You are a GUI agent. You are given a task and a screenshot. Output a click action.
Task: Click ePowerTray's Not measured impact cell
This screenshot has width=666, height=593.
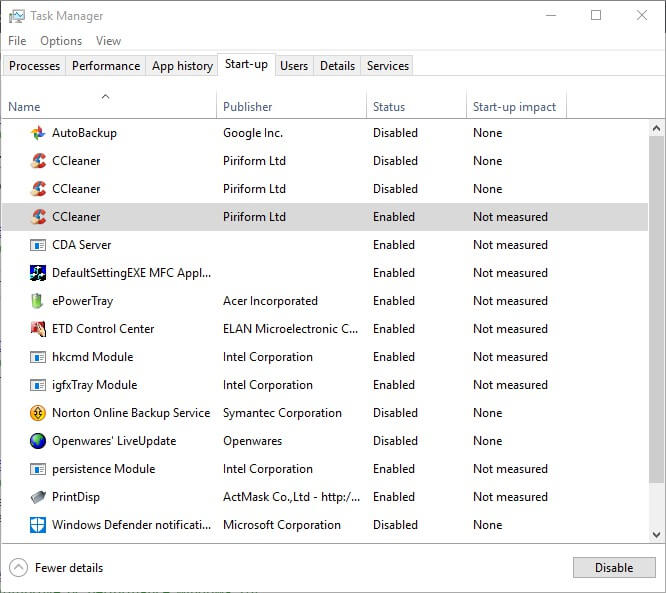[510, 301]
